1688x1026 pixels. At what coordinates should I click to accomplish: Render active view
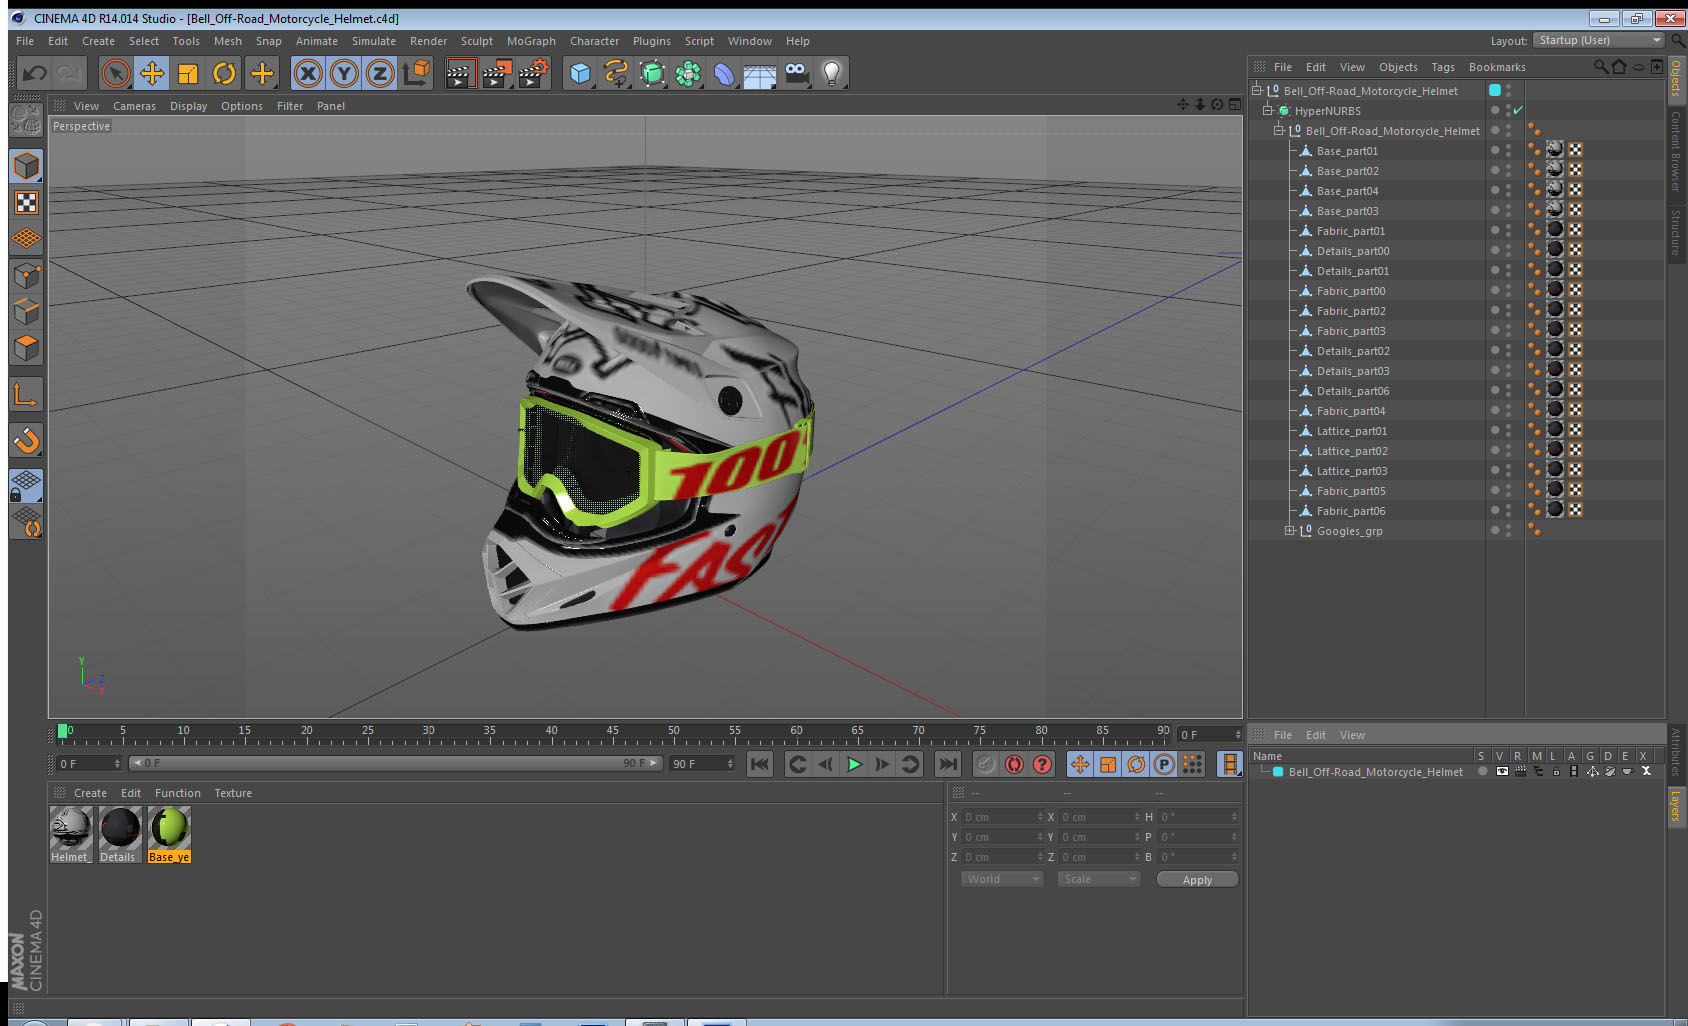click(459, 73)
